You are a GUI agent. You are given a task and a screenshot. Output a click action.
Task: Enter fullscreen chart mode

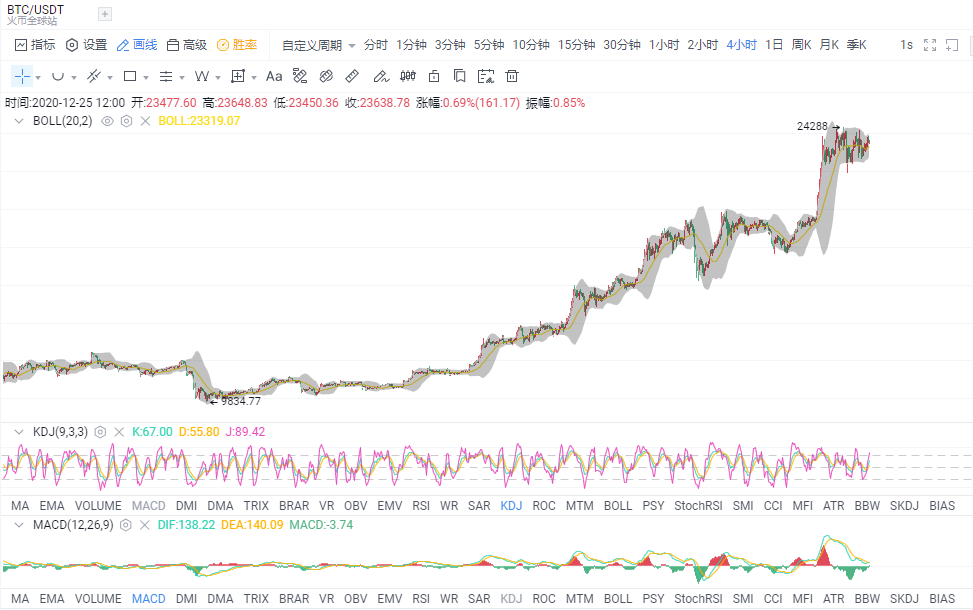pyautogui.click(x=930, y=45)
